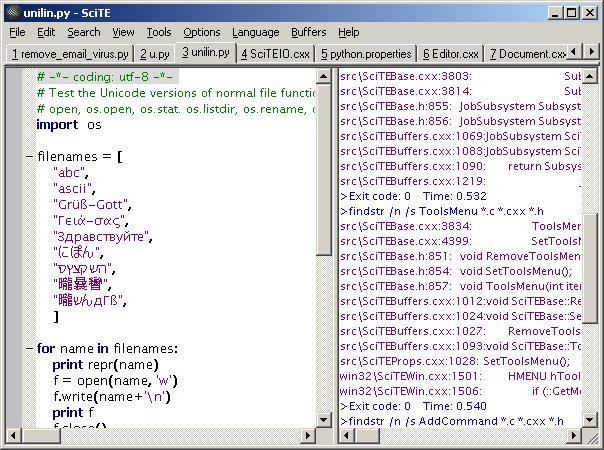Click the tab bar scroll left arrow

574,51
